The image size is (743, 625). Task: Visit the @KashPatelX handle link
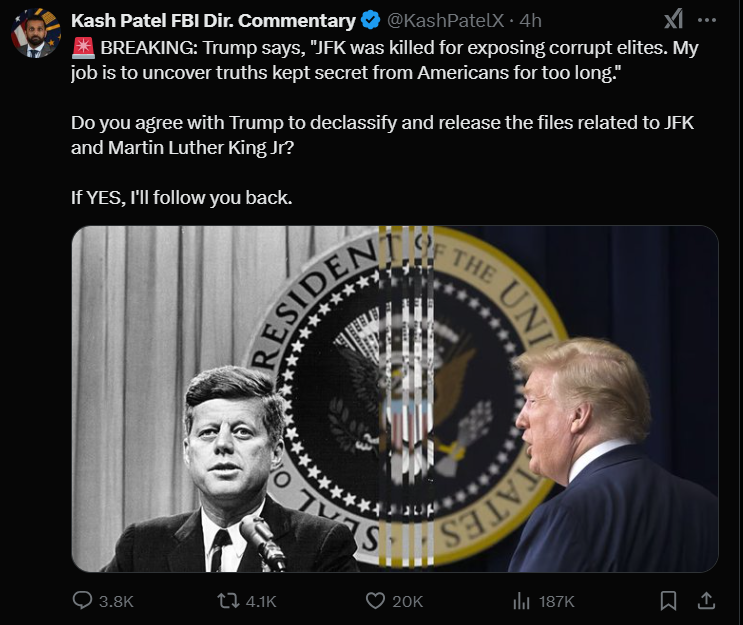tap(445, 20)
